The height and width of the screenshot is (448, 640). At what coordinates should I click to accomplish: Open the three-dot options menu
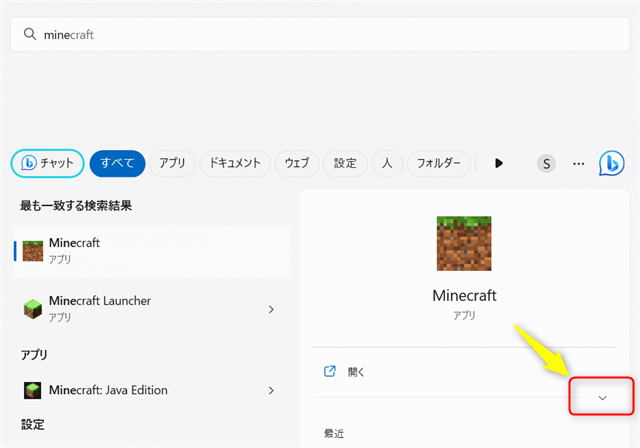pyautogui.click(x=578, y=163)
